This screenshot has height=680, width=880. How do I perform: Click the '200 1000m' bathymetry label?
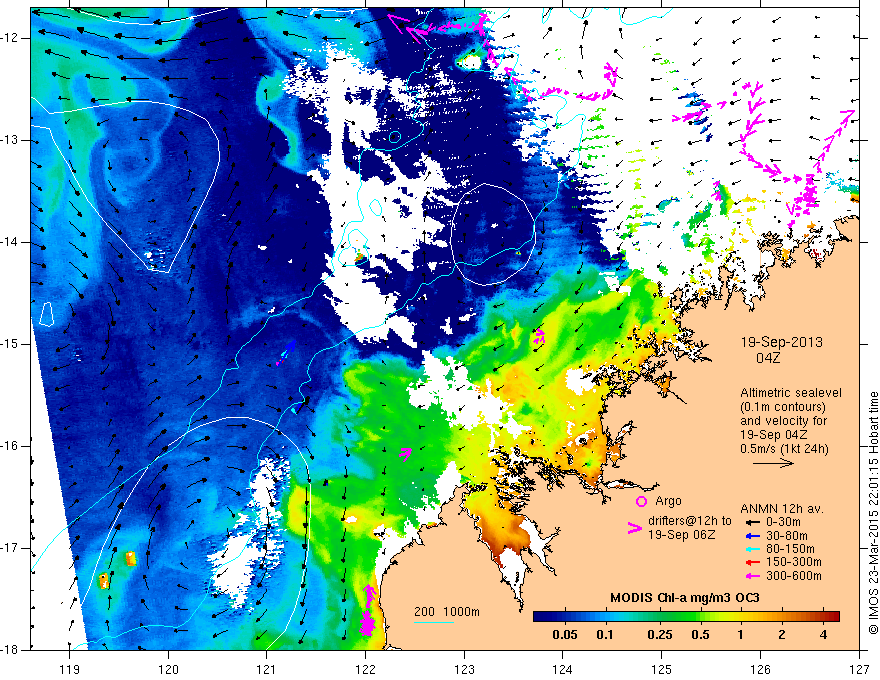point(447,612)
